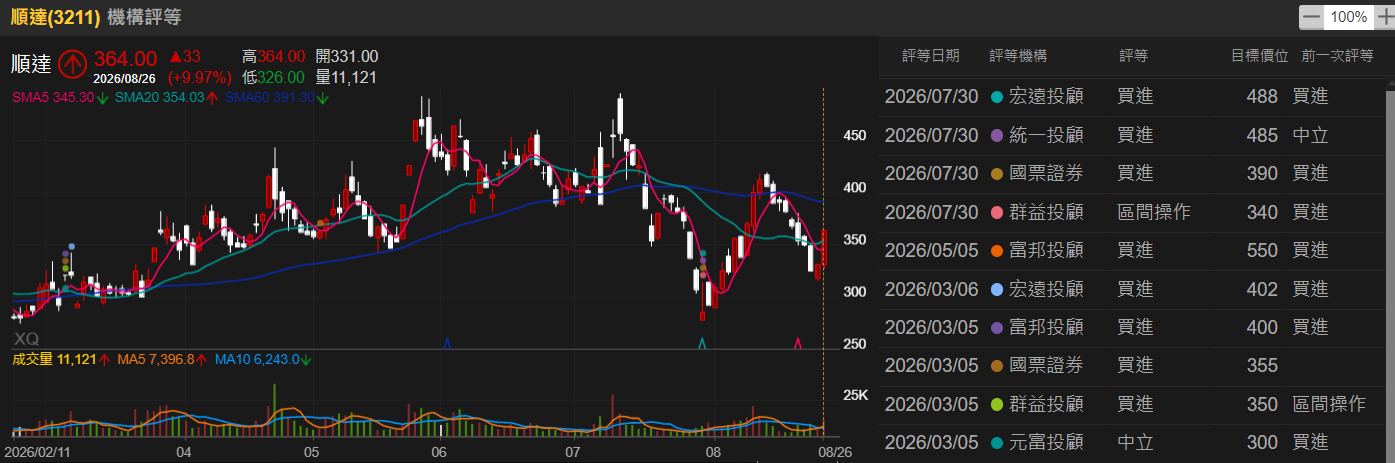Viewport: 1395px width, 463px height.
Task: Click the blue arrow marker below June candles
Action: pos(446,343)
